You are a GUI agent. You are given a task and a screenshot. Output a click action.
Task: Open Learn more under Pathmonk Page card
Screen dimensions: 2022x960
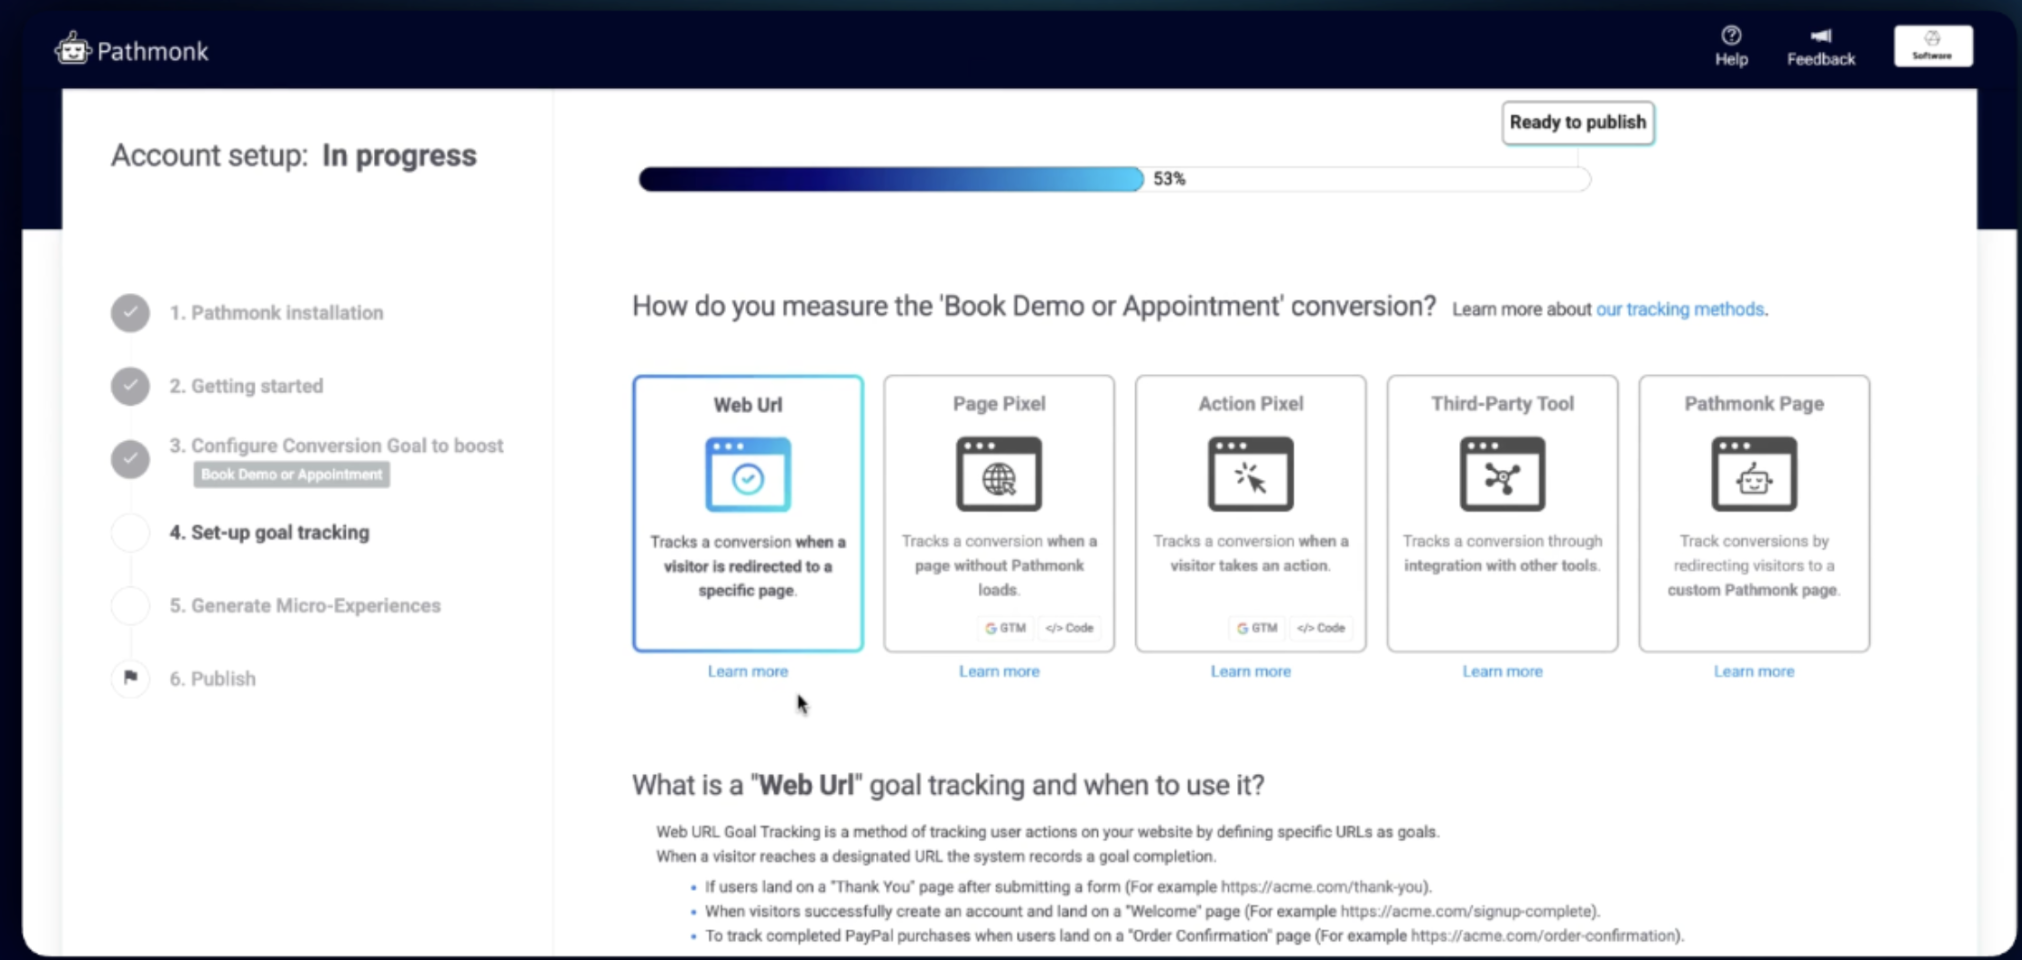pyautogui.click(x=1754, y=671)
